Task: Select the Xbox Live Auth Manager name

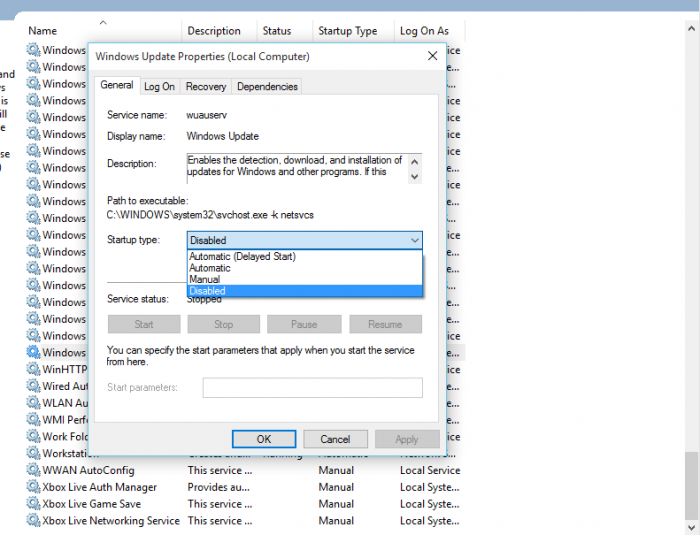Action: point(100,487)
